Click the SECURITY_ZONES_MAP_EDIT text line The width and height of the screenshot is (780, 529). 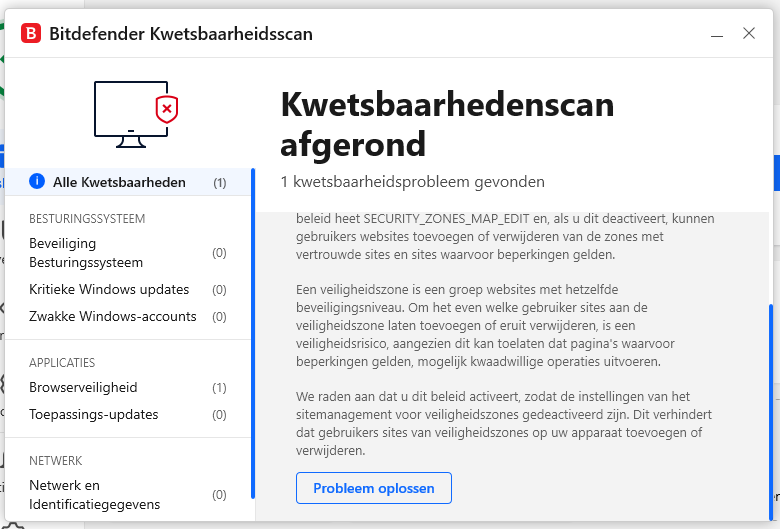[505, 218]
